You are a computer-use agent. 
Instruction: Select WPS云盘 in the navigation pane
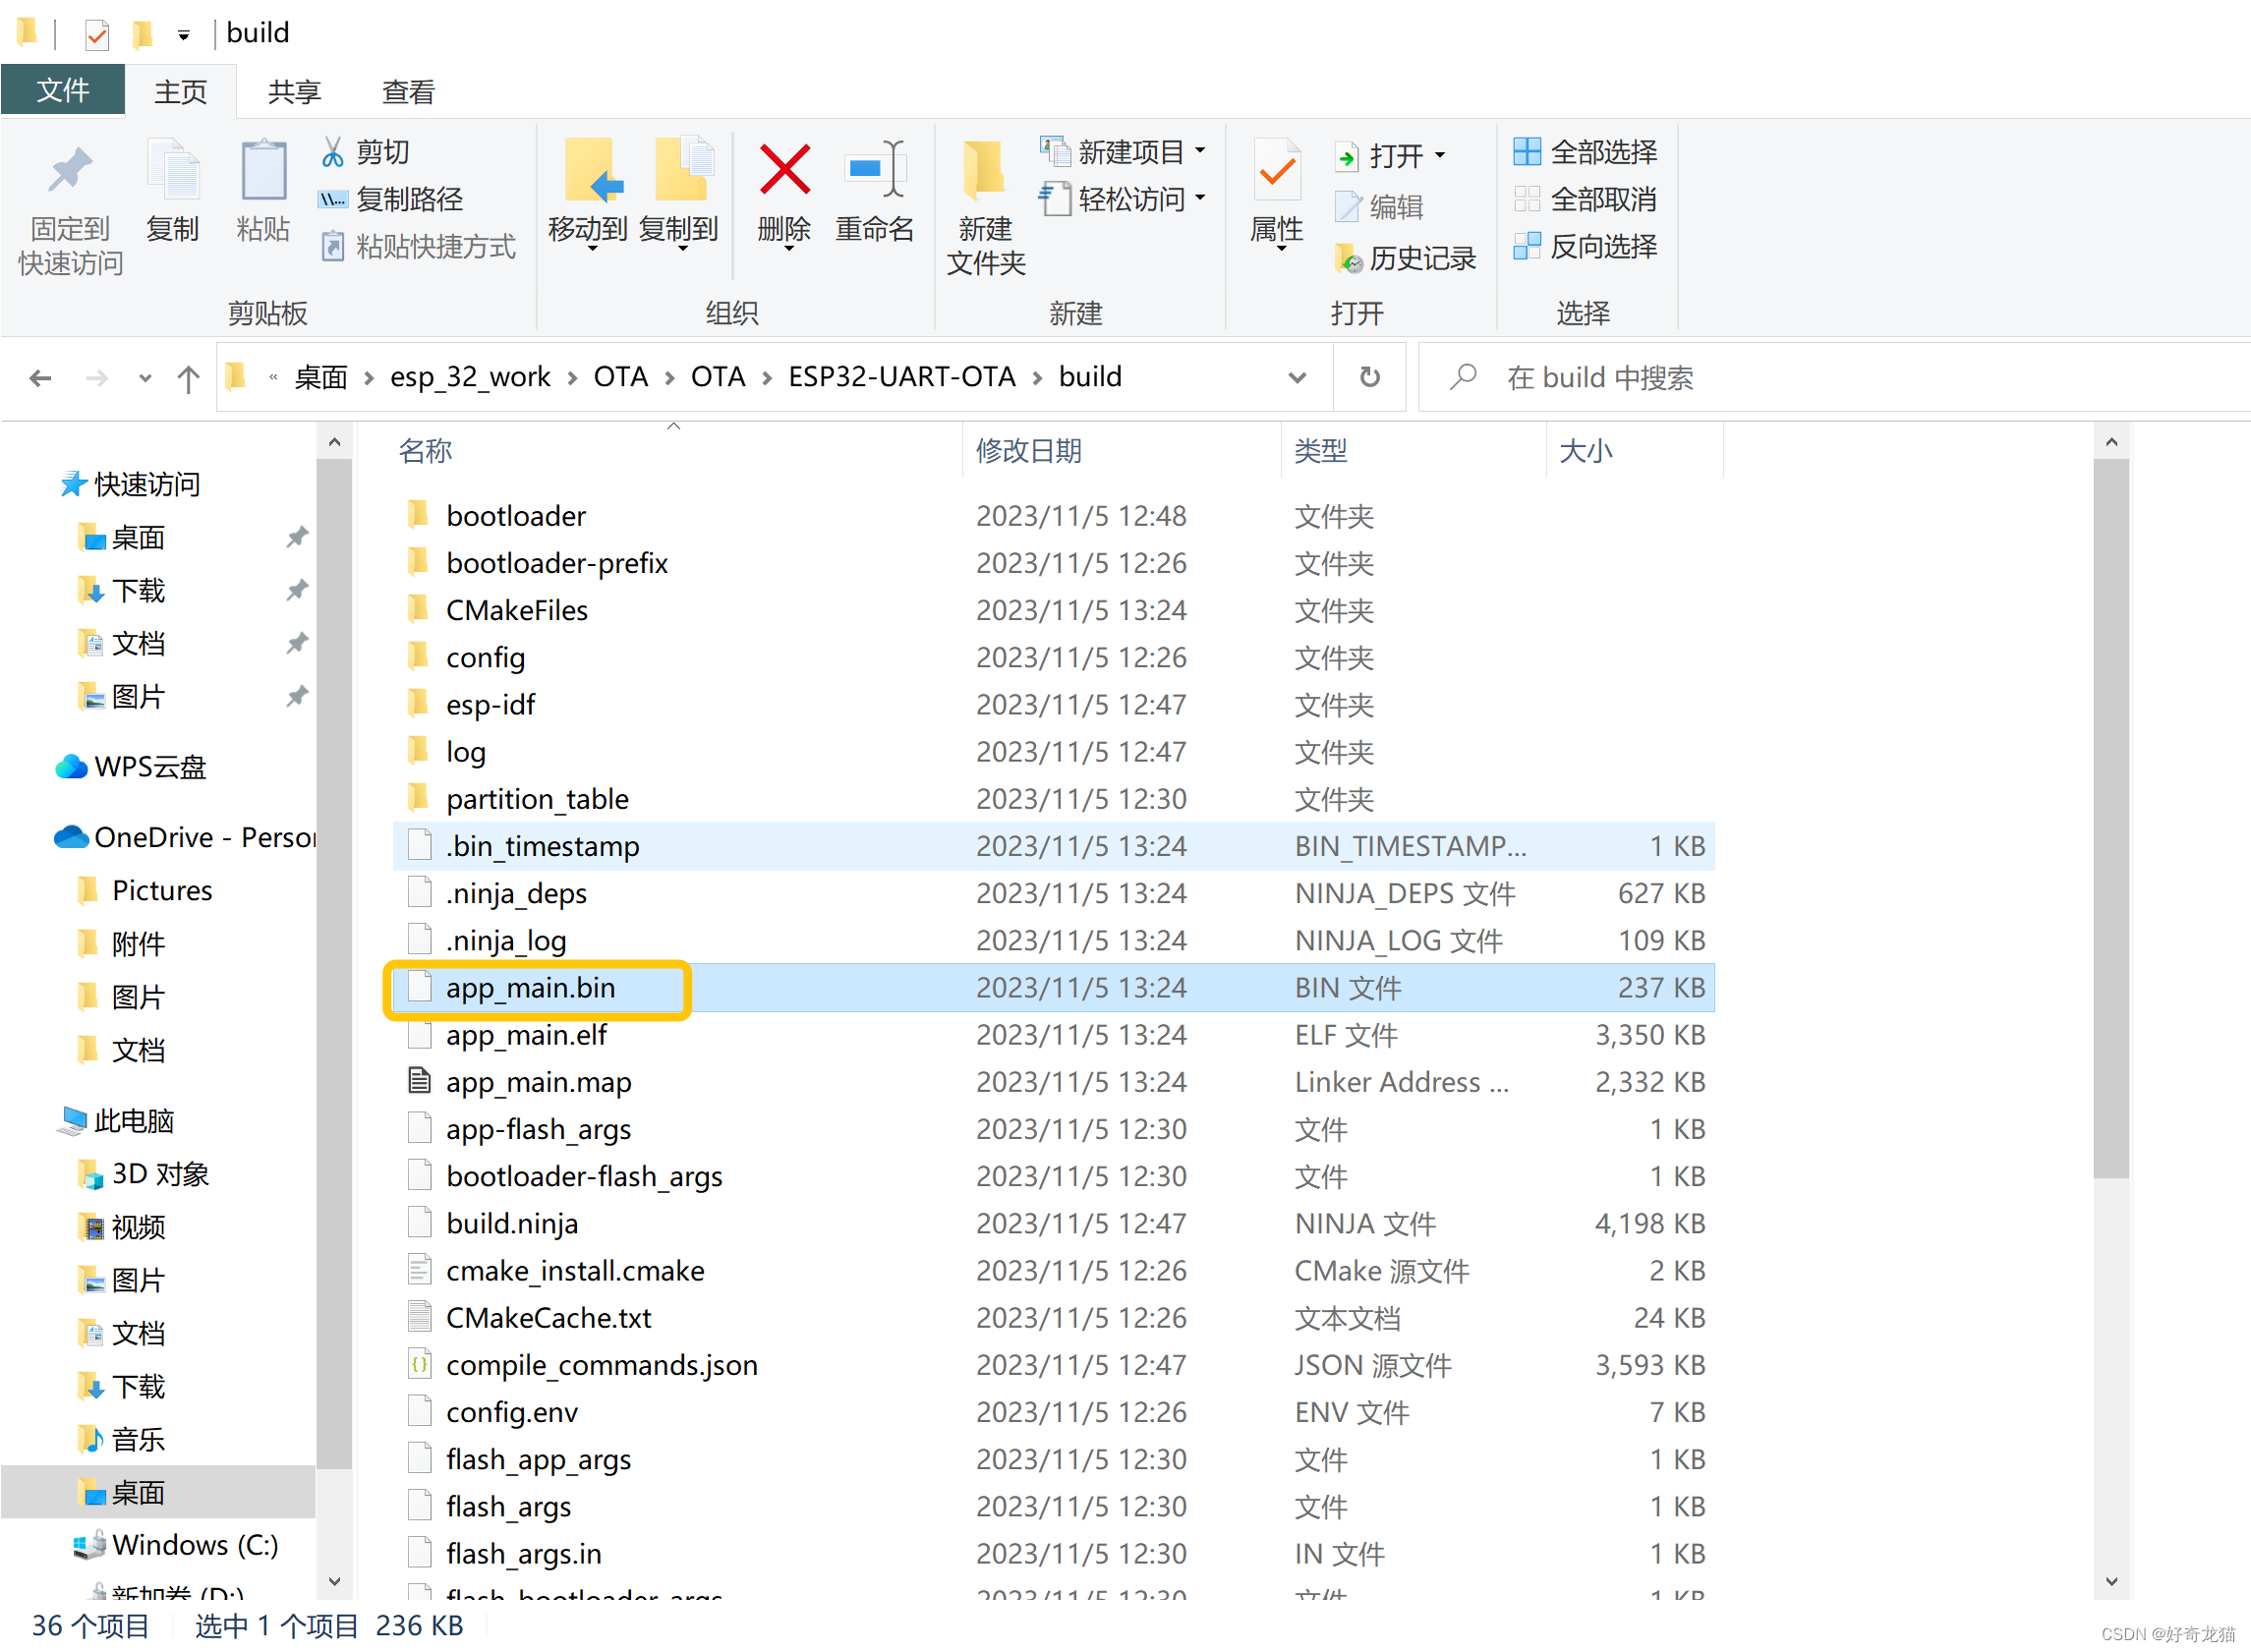pyautogui.click(x=130, y=767)
